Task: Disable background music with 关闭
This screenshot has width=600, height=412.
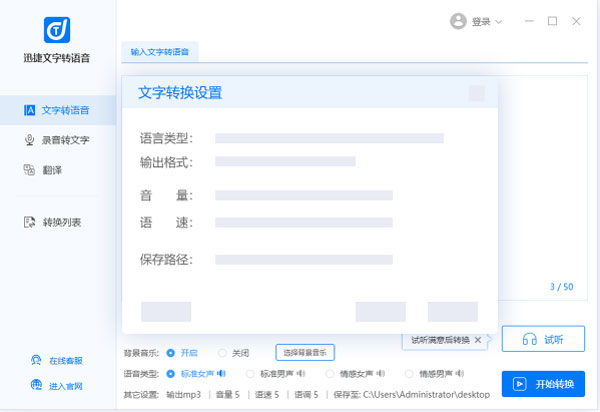Action: coord(223,353)
